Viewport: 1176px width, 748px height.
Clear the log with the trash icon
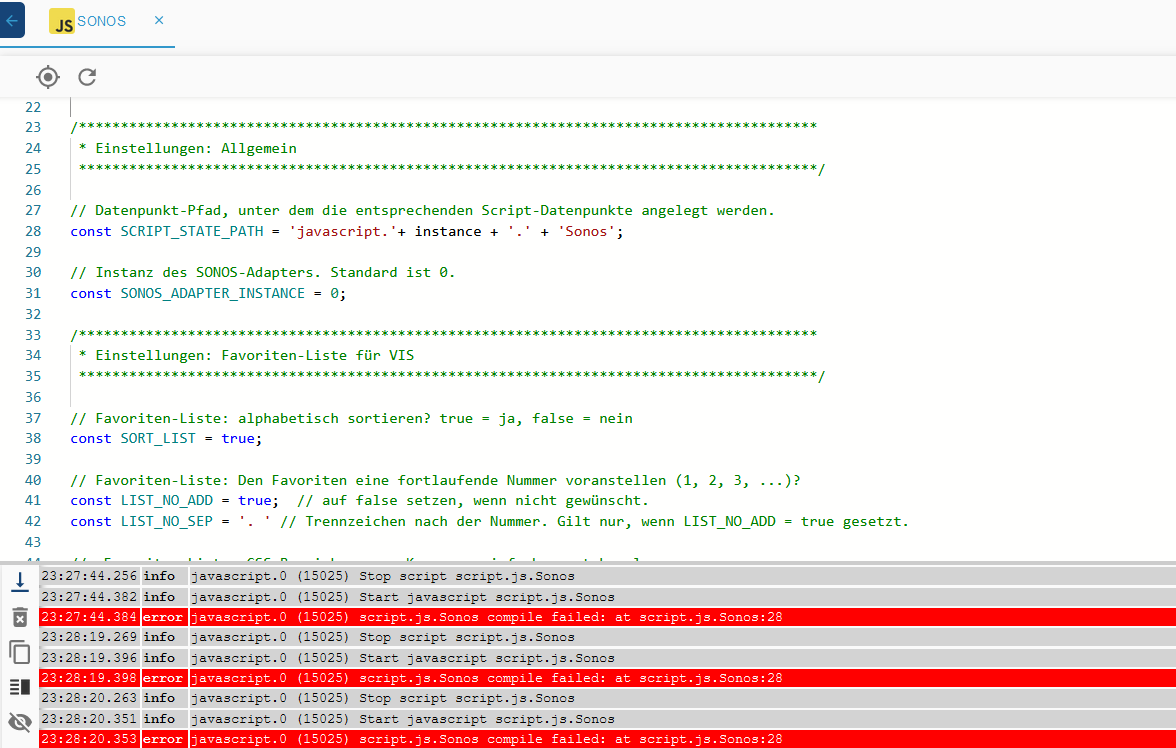(x=19, y=617)
